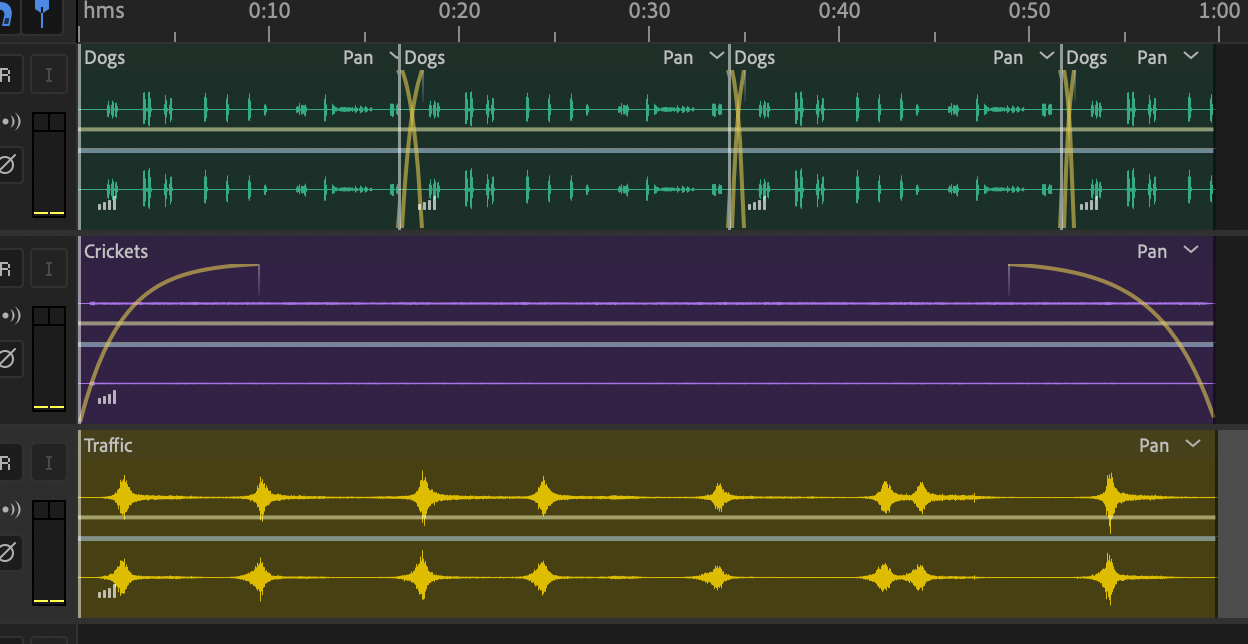
Task: Select Dogs clip name starting at 0:52
Action: [1087, 58]
